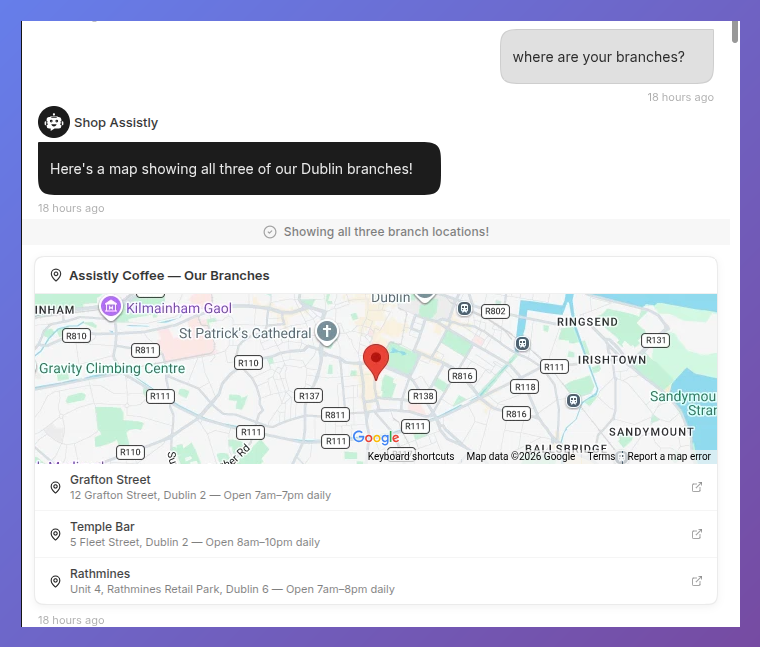Viewport: 760px width, 647px height.
Task: Click the R138 road badge on map
Action: click(x=423, y=396)
